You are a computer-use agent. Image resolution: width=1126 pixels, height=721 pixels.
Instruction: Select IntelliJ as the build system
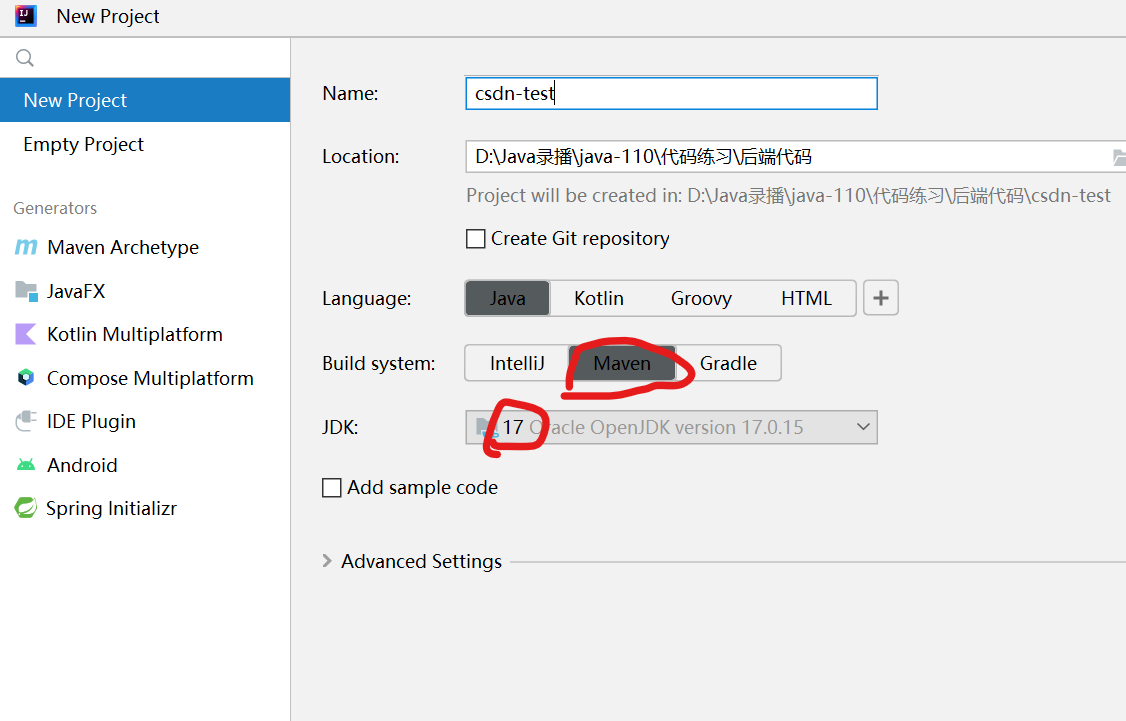coord(517,363)
